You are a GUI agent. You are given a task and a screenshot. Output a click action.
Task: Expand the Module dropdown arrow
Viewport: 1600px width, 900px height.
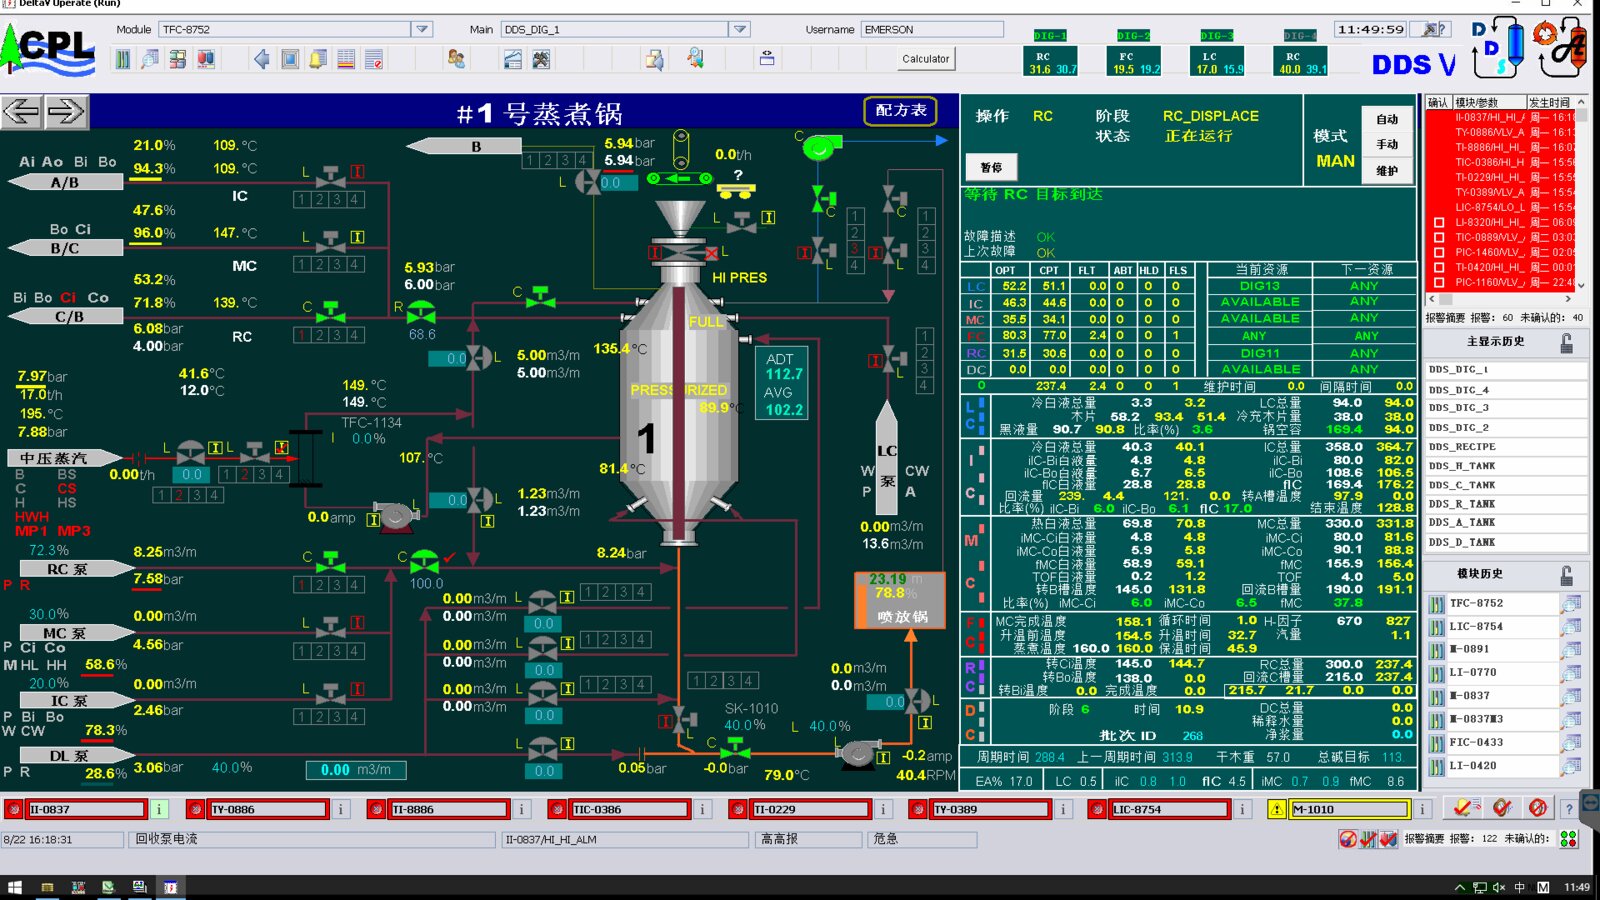pyautogui.click(x=422, y=30)
